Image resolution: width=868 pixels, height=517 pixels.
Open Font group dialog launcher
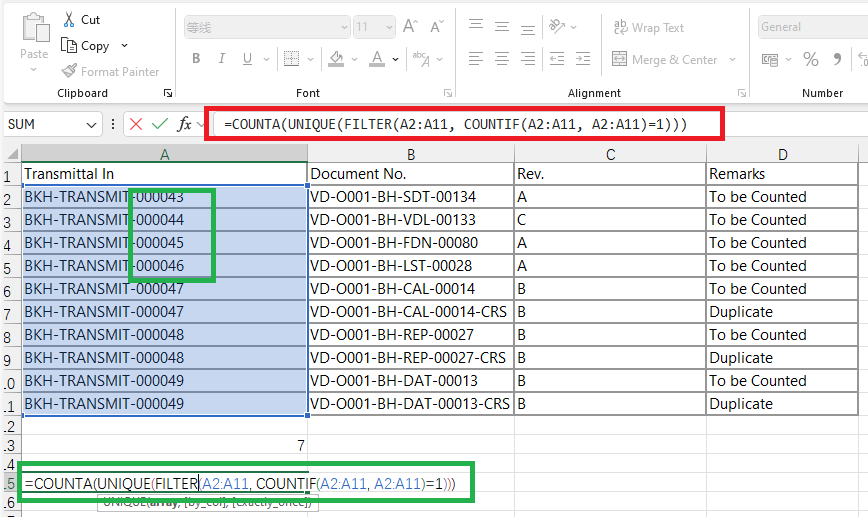tap(448, 93)
